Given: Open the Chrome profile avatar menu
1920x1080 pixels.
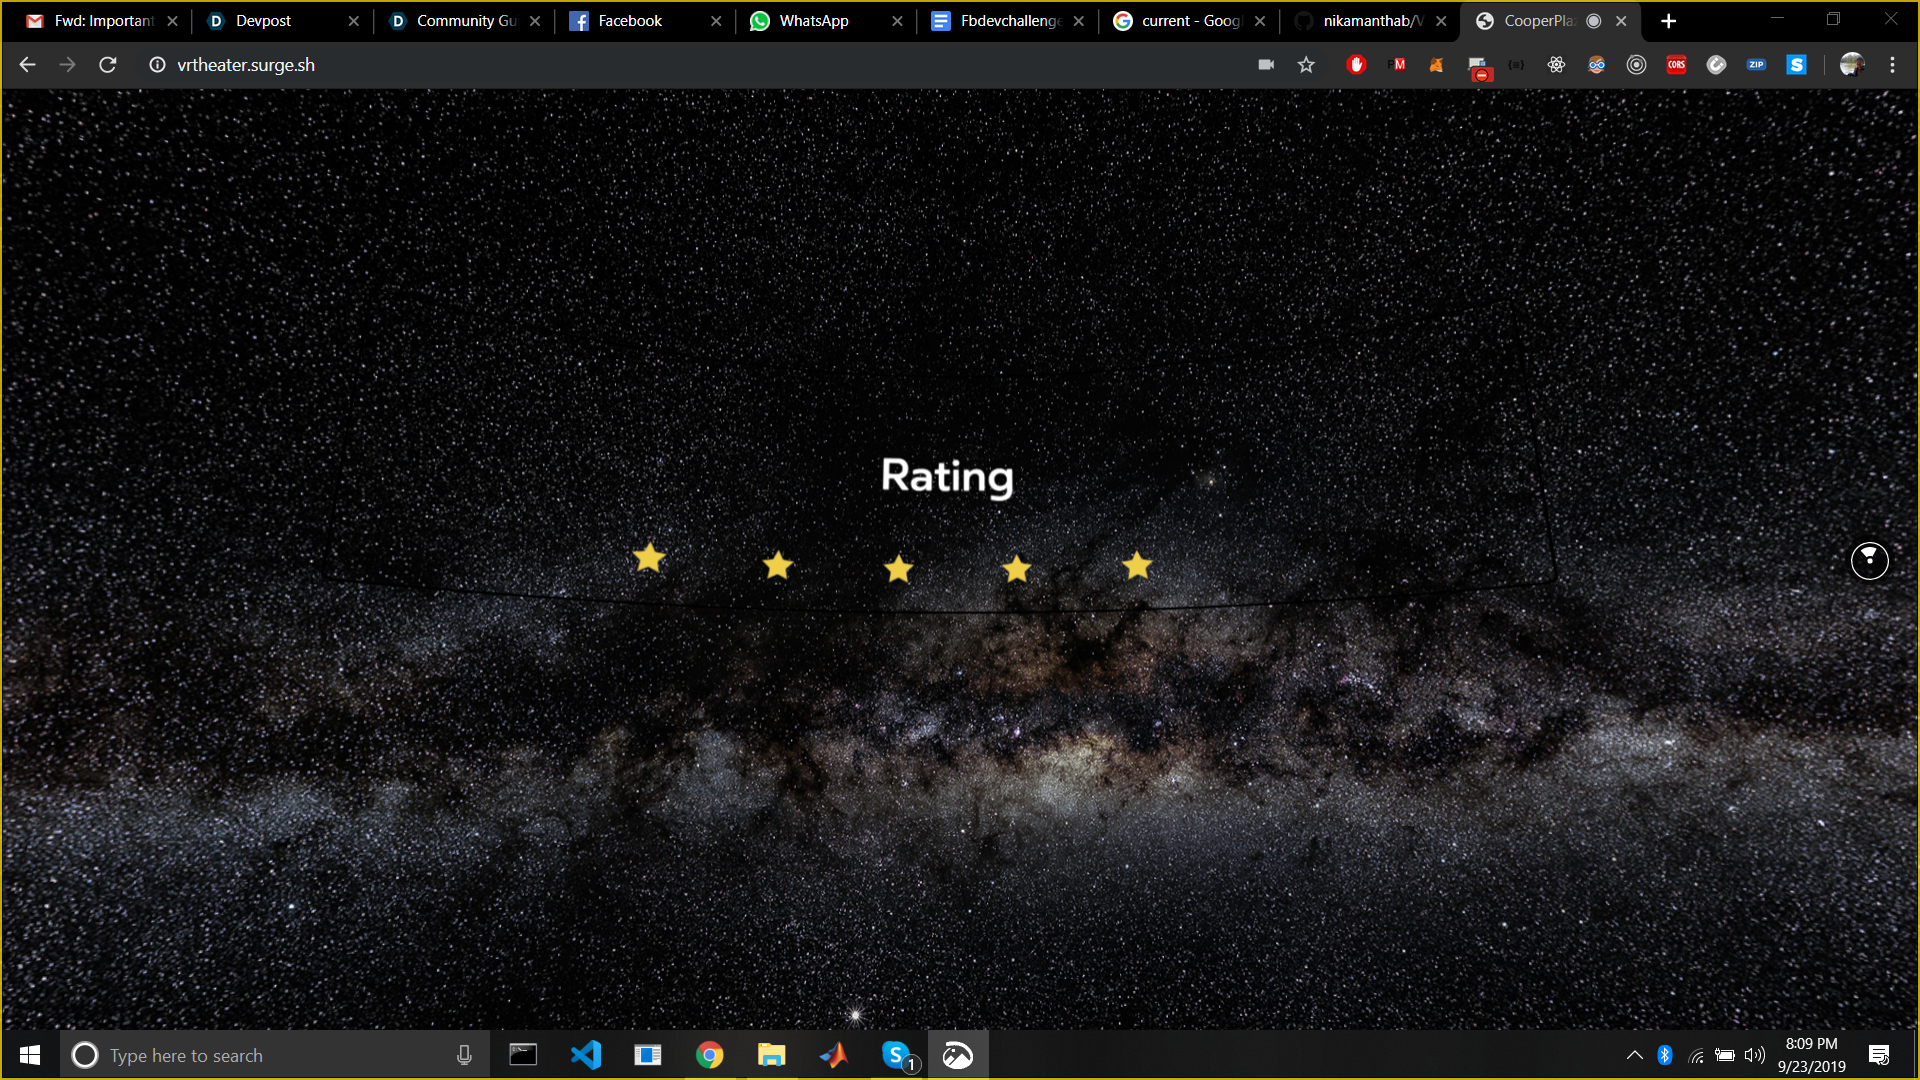Looking at the screenshot, I should click(x=1852, y=65).
